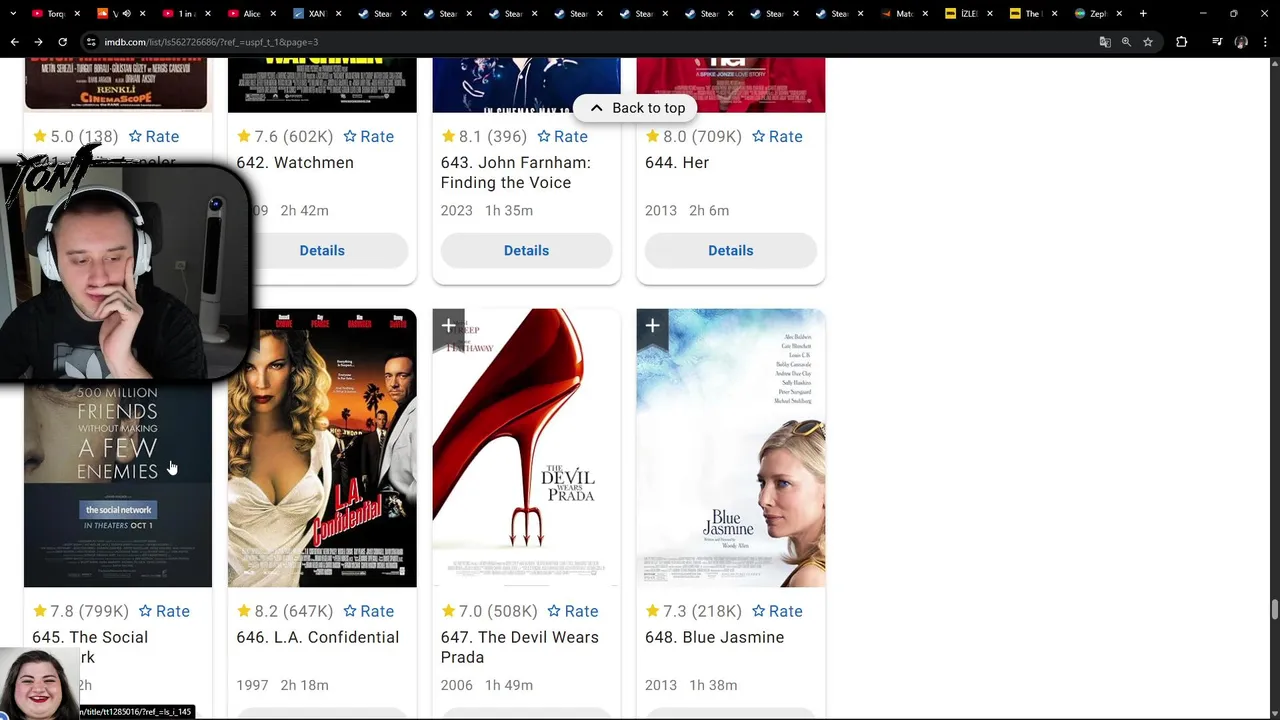Viewport: 1280px width, 720px height.
Task: Go forward in browser history
Action: (38, 42)
